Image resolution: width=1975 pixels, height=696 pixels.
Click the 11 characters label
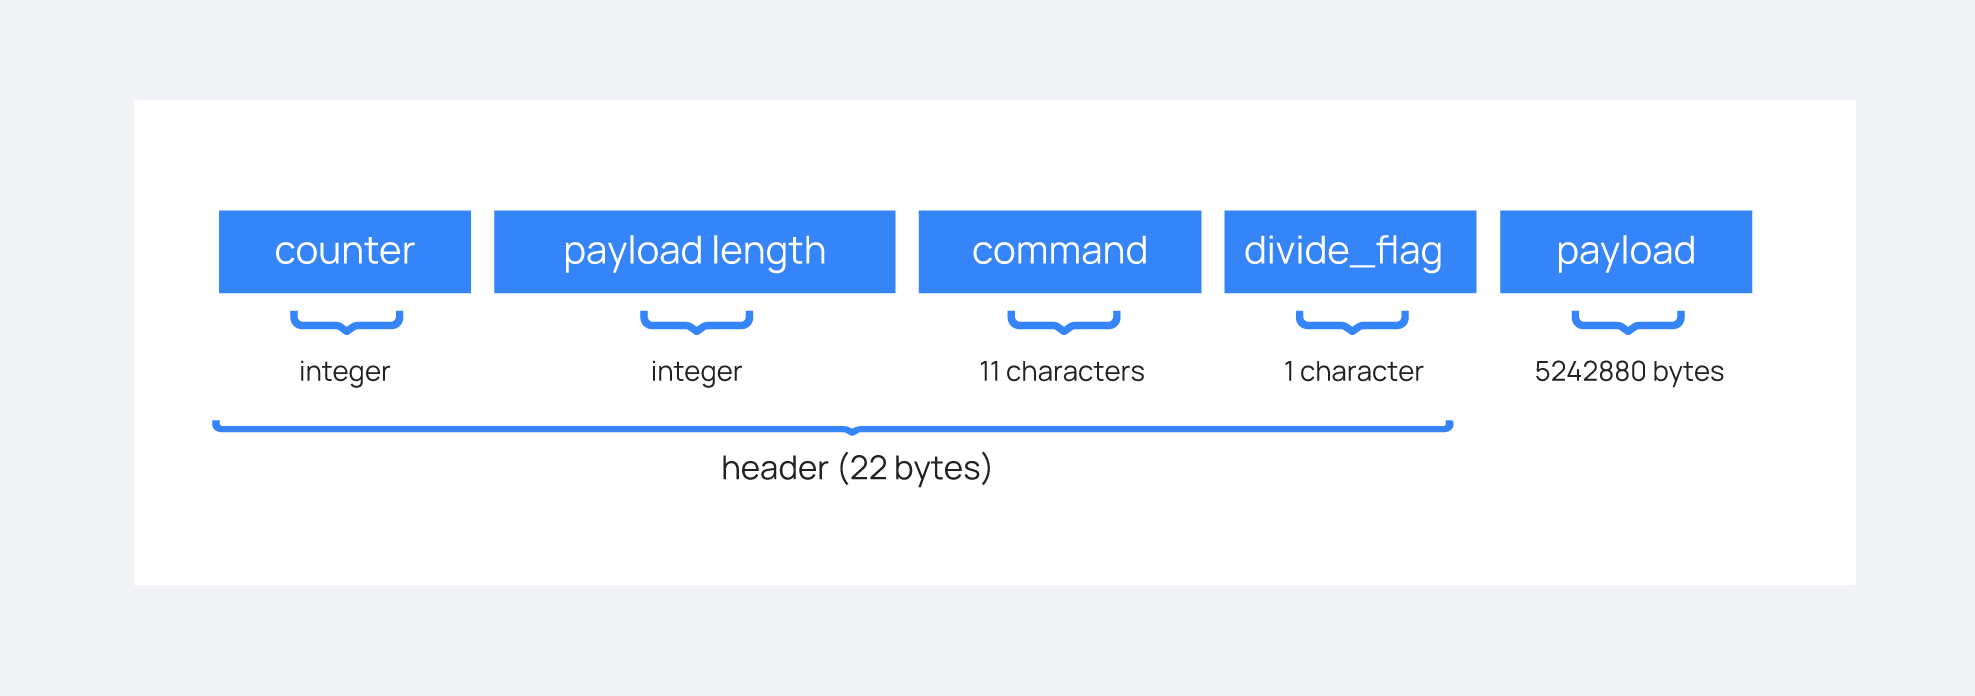click(1061, 372)
